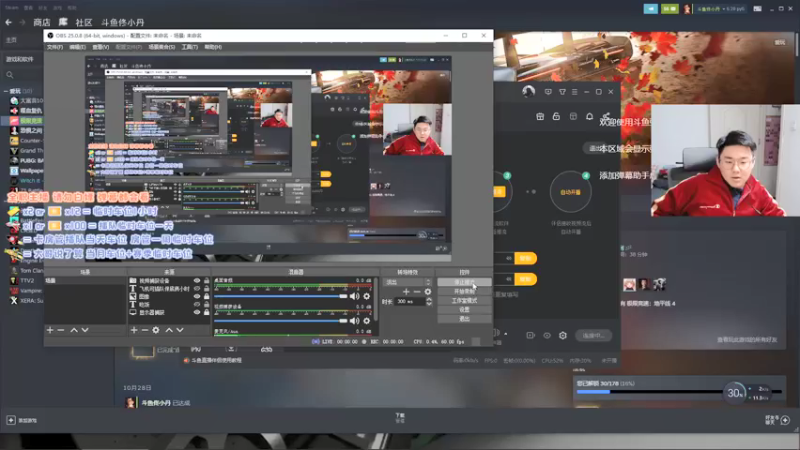Open the 帮助(H) menu in OBS

(213, 47)
